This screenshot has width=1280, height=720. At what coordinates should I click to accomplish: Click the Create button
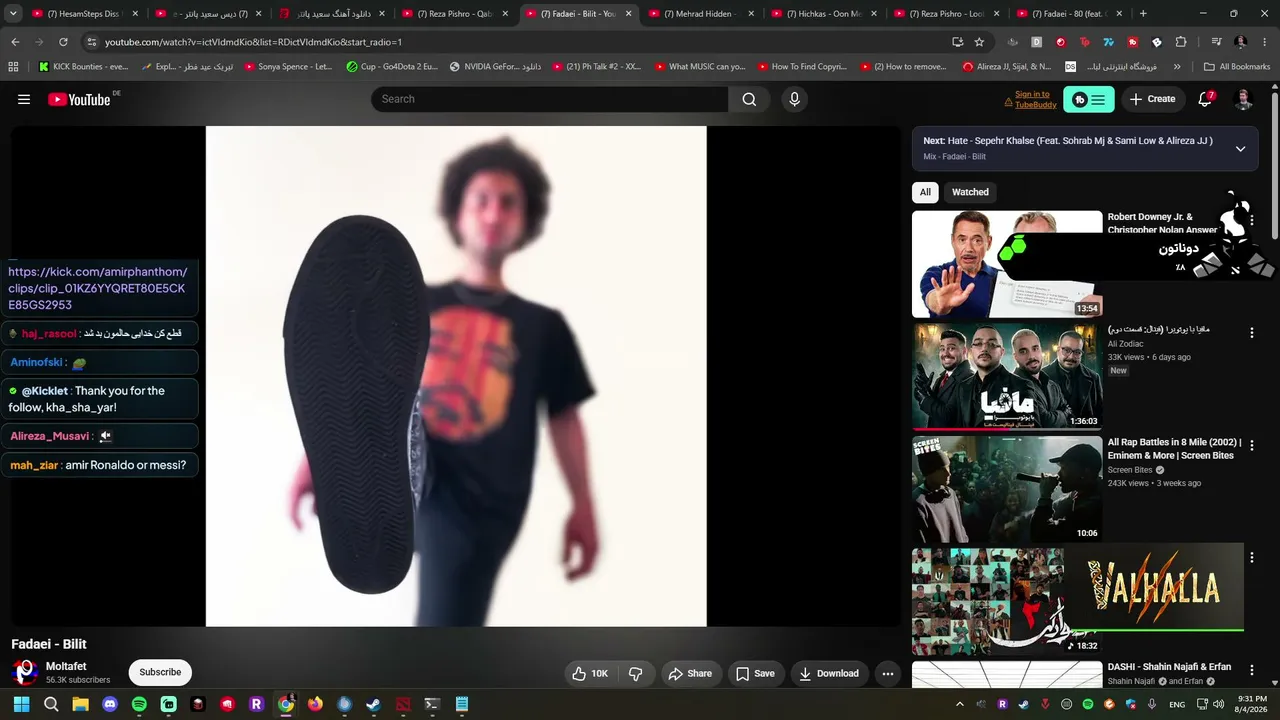(x=1152, y=99)
